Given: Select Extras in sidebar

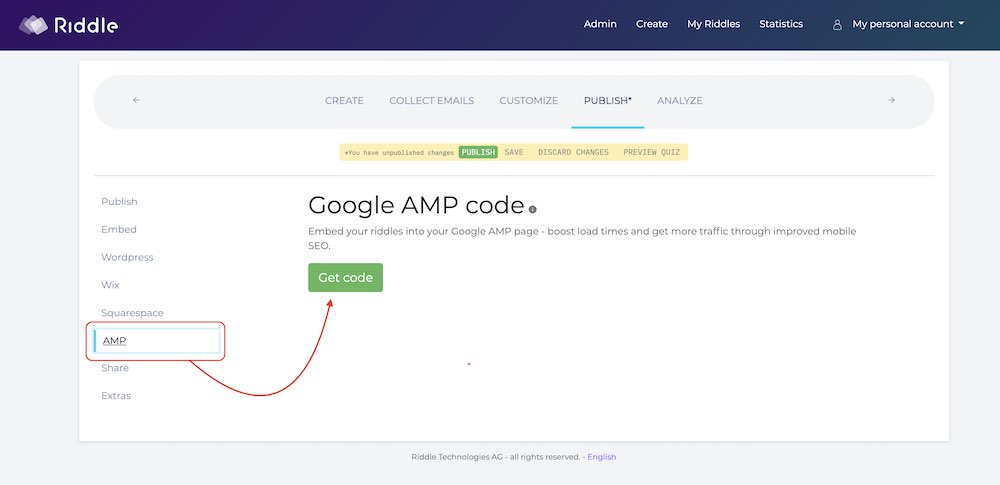Looking at the screenshot, I should pyautogui.click(x=116, y=396).
